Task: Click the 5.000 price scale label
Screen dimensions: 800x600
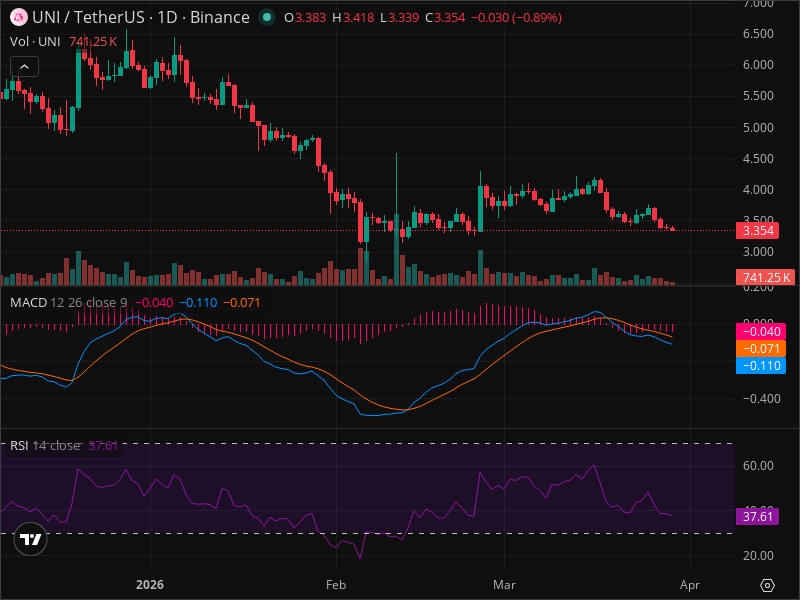Action: pos(758,128)
